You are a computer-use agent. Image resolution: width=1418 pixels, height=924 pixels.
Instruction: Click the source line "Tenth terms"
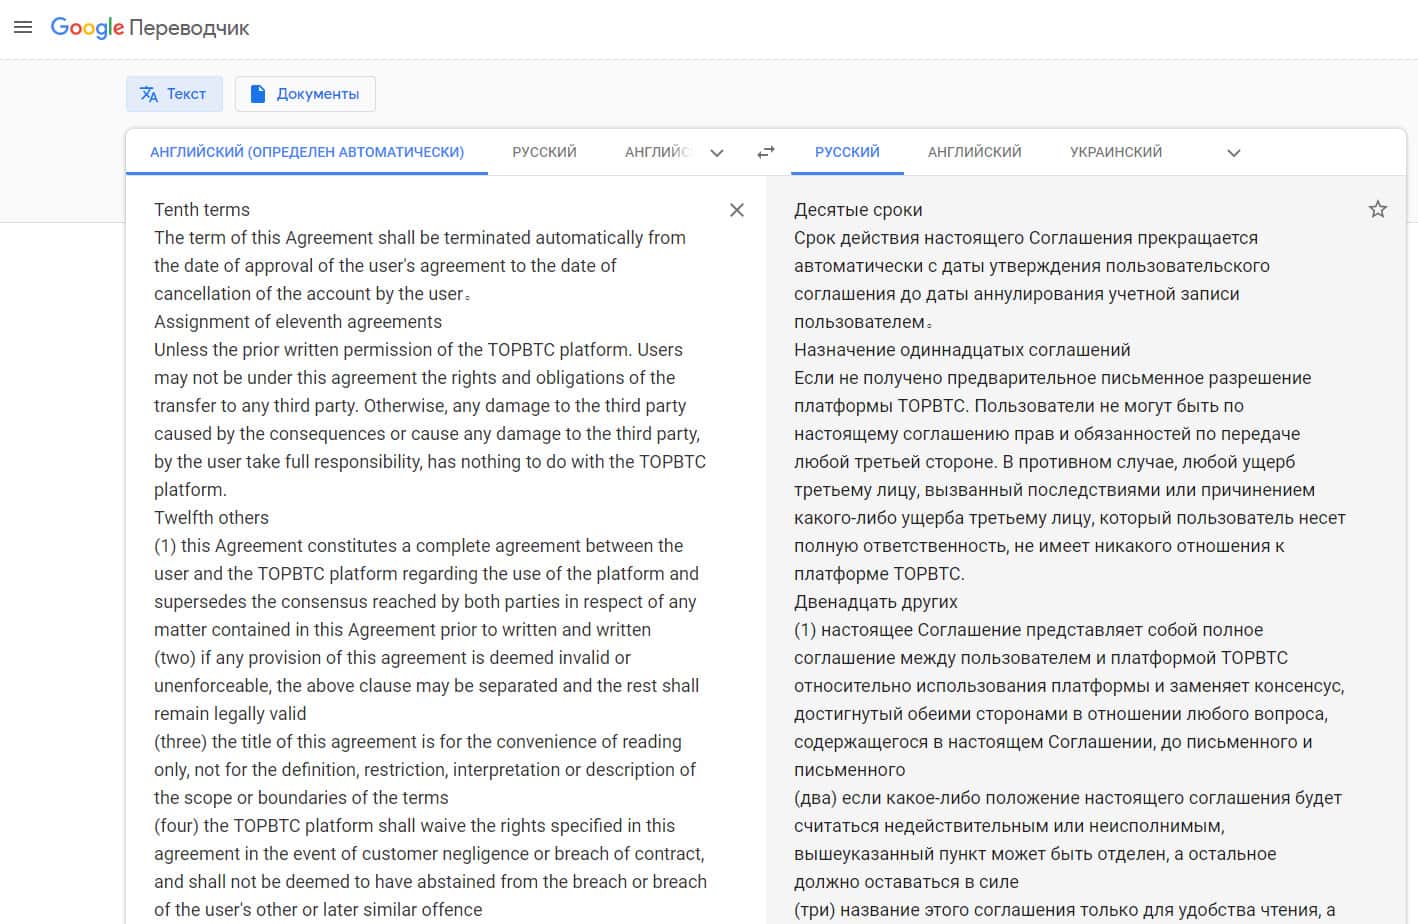click(x=202, y=210)
